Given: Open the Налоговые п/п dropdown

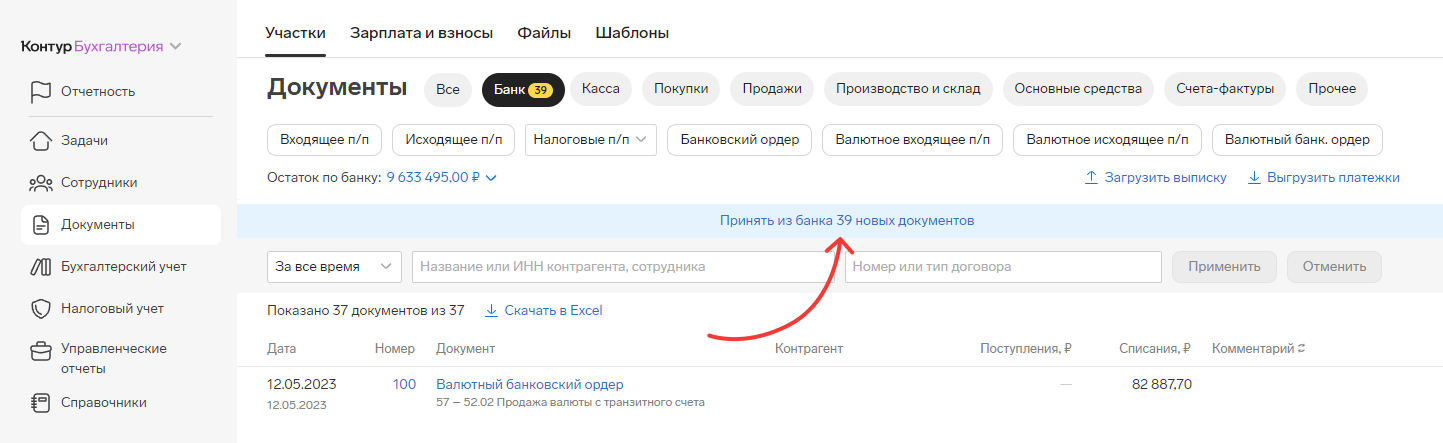Looking at the screenshot, I should 590,140.
